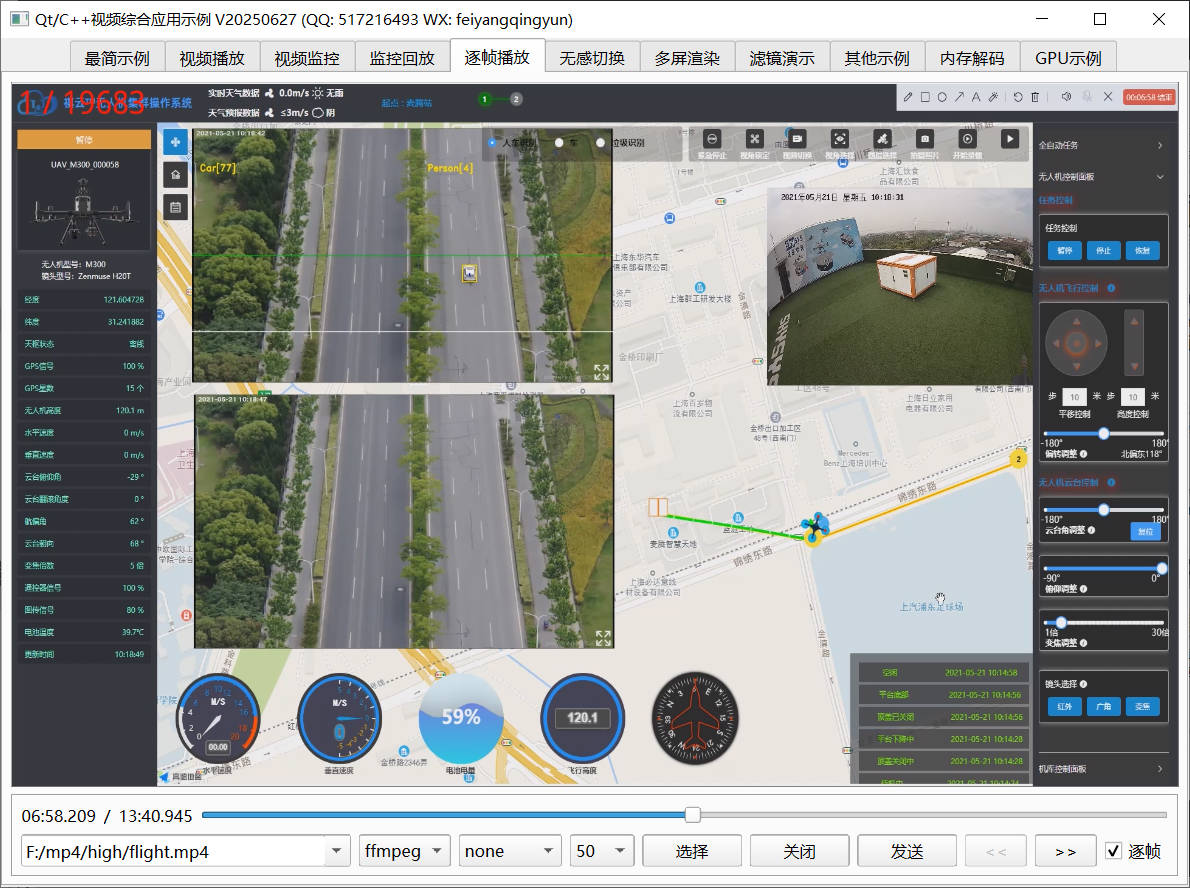Click the playback progress slider handle

692,815
